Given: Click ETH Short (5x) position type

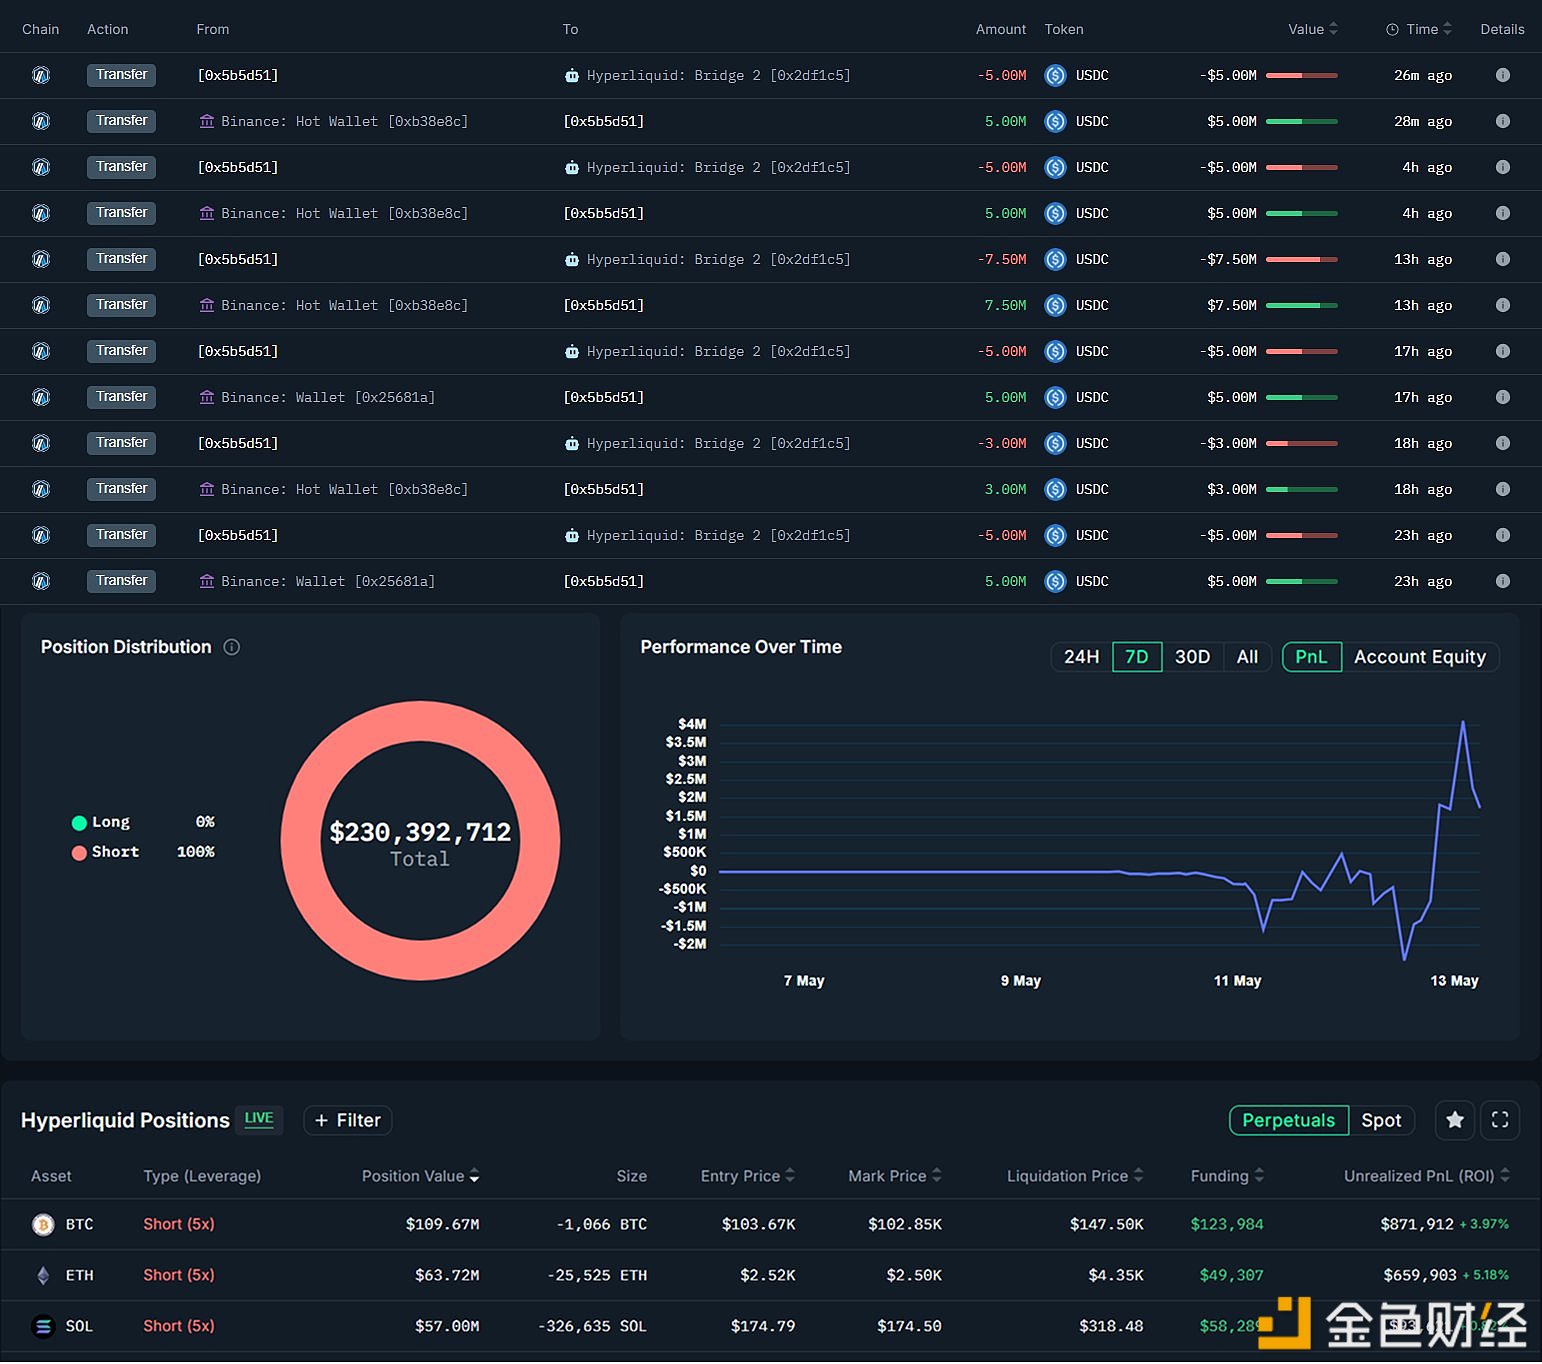Looking at the screenshot, I should (179, 1275).
